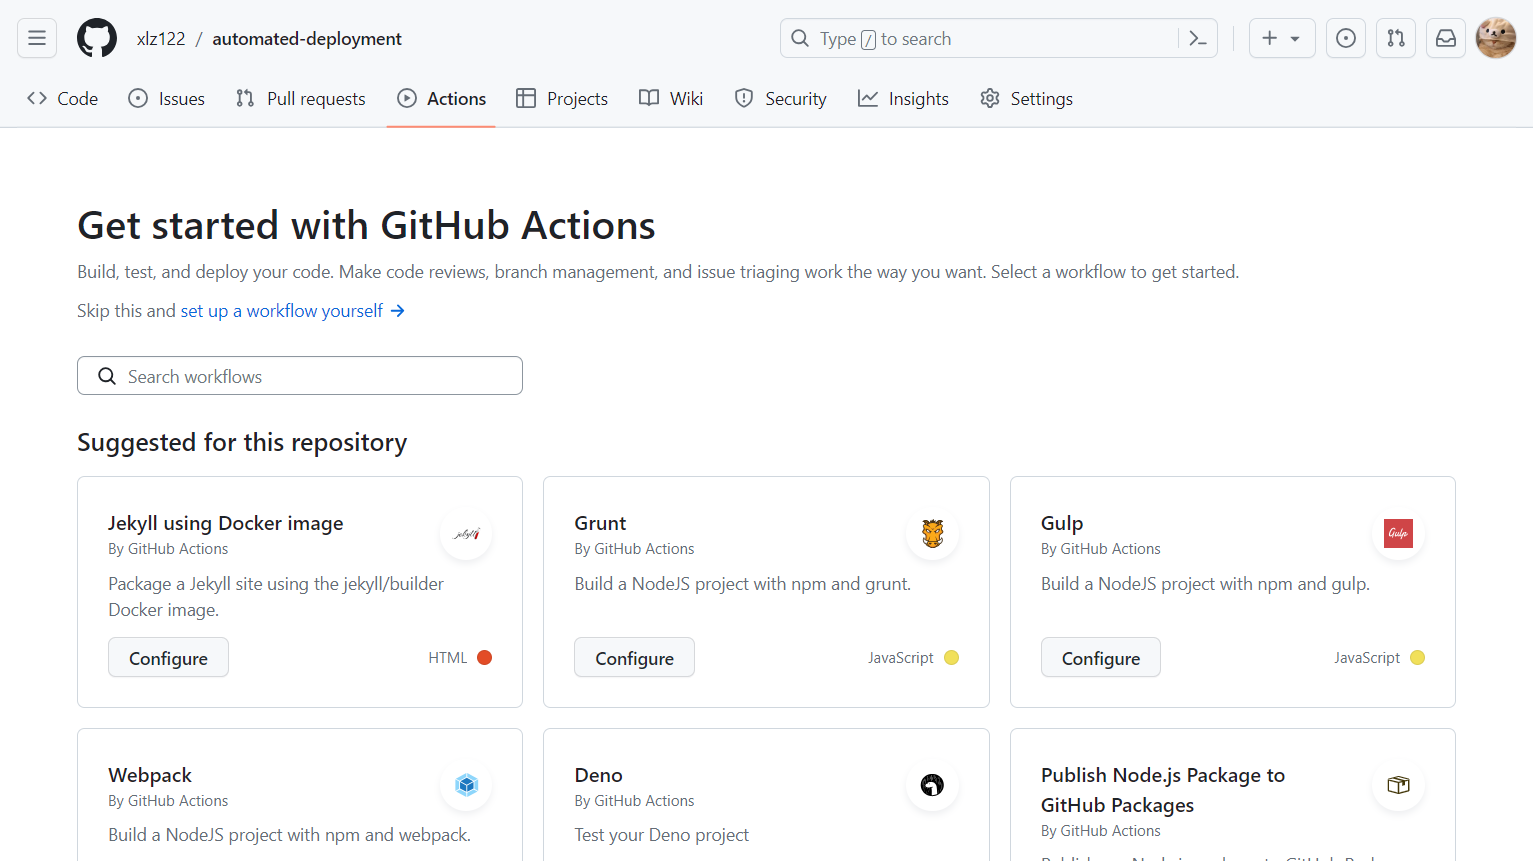Viewport: 1533px width, 861px height.
Task: Open the pull requests icon in header
Action: coord(1396,38)
